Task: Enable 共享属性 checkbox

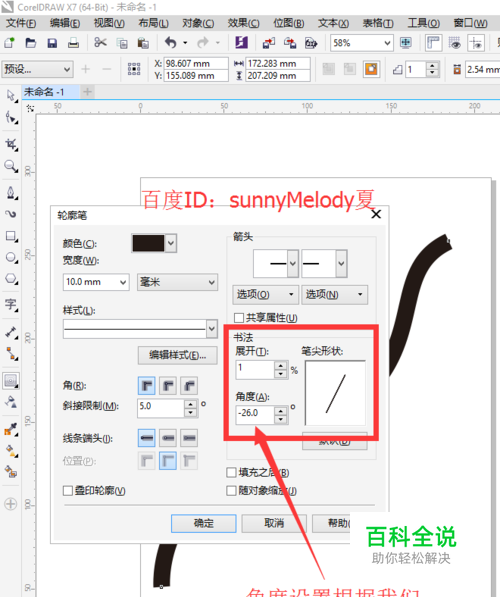Action: click(239, 318)
